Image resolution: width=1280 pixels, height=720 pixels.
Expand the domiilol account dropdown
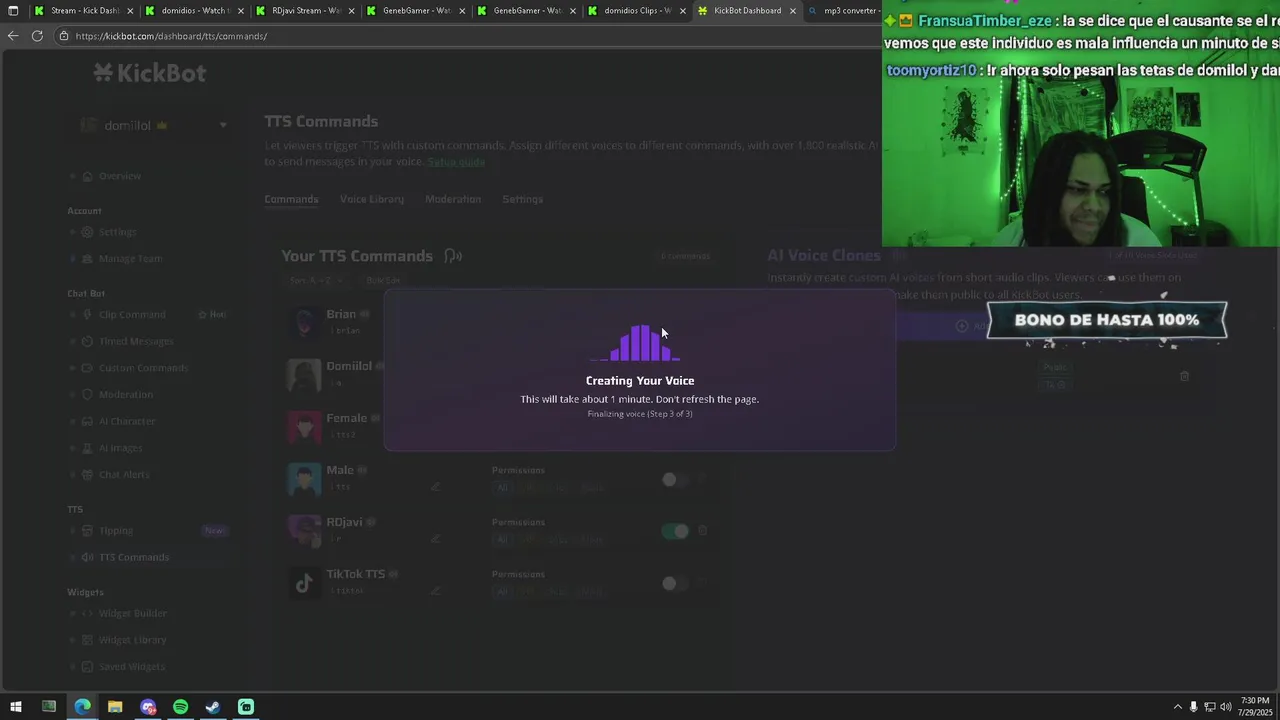(x=223, y=126)
